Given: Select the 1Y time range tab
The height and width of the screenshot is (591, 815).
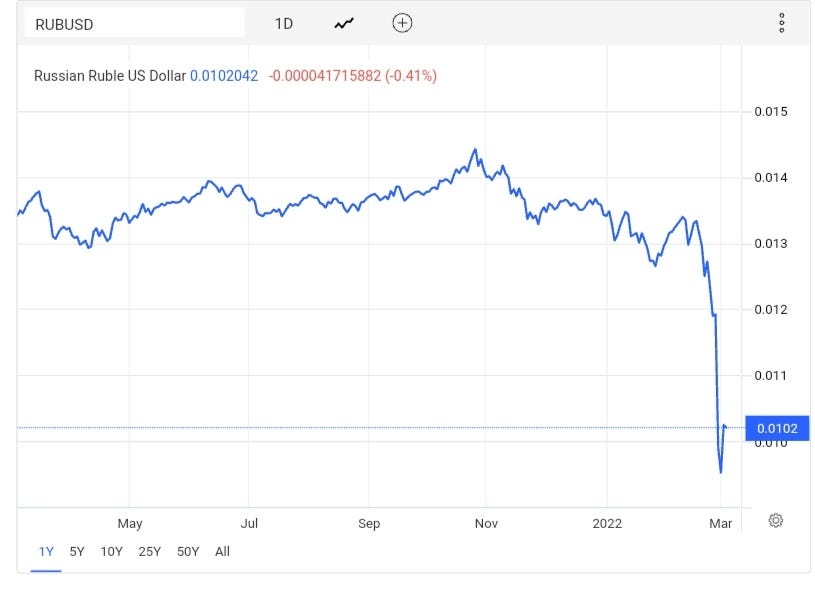Looking at the screenshot, I should 46,551.
